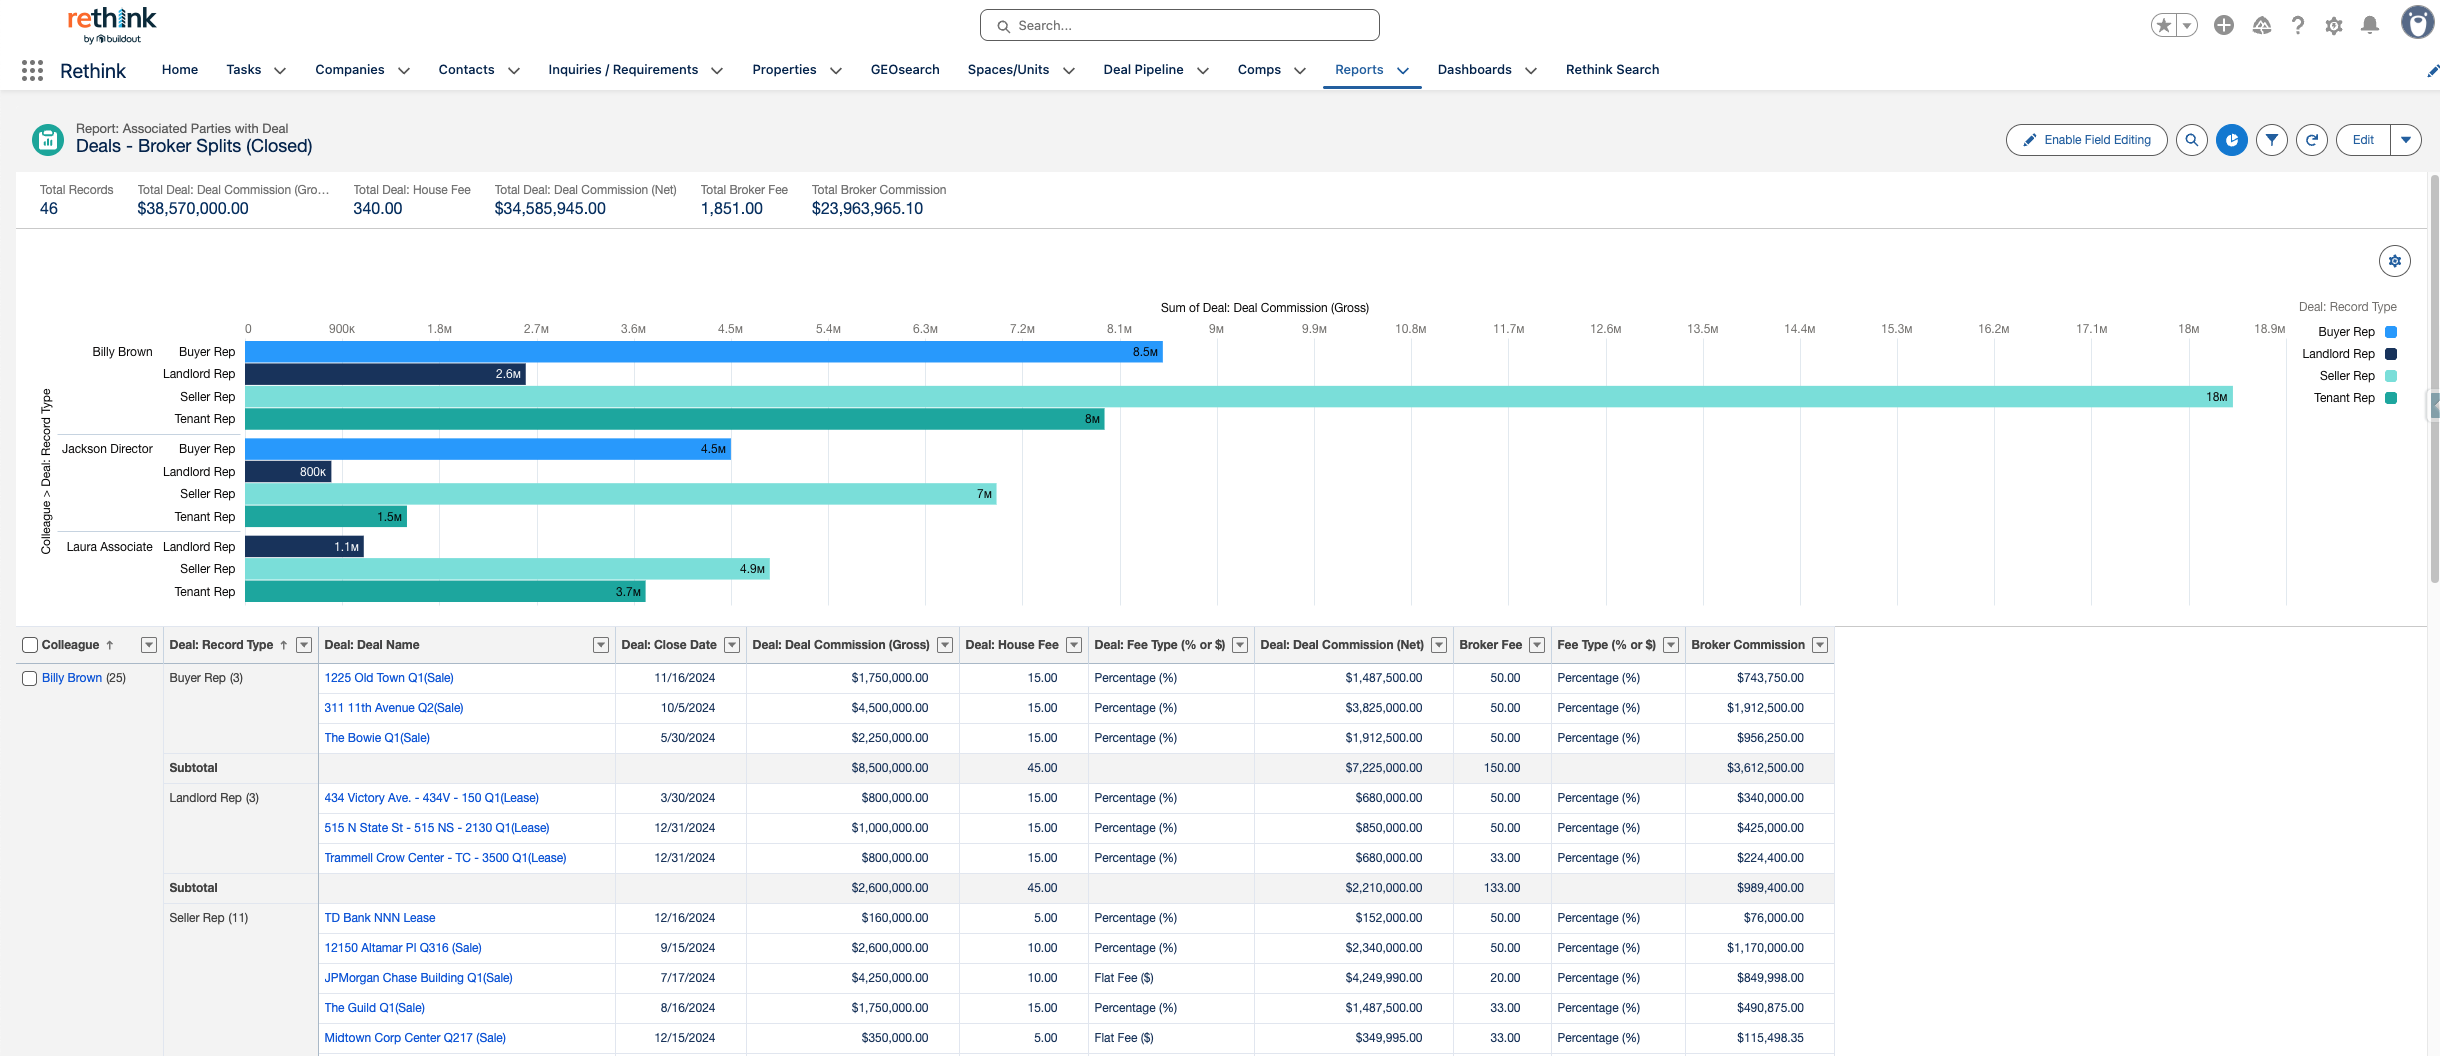Click into the global Search field
This screenshot has width=2440, height=1056.
(x=1180, y=26)
